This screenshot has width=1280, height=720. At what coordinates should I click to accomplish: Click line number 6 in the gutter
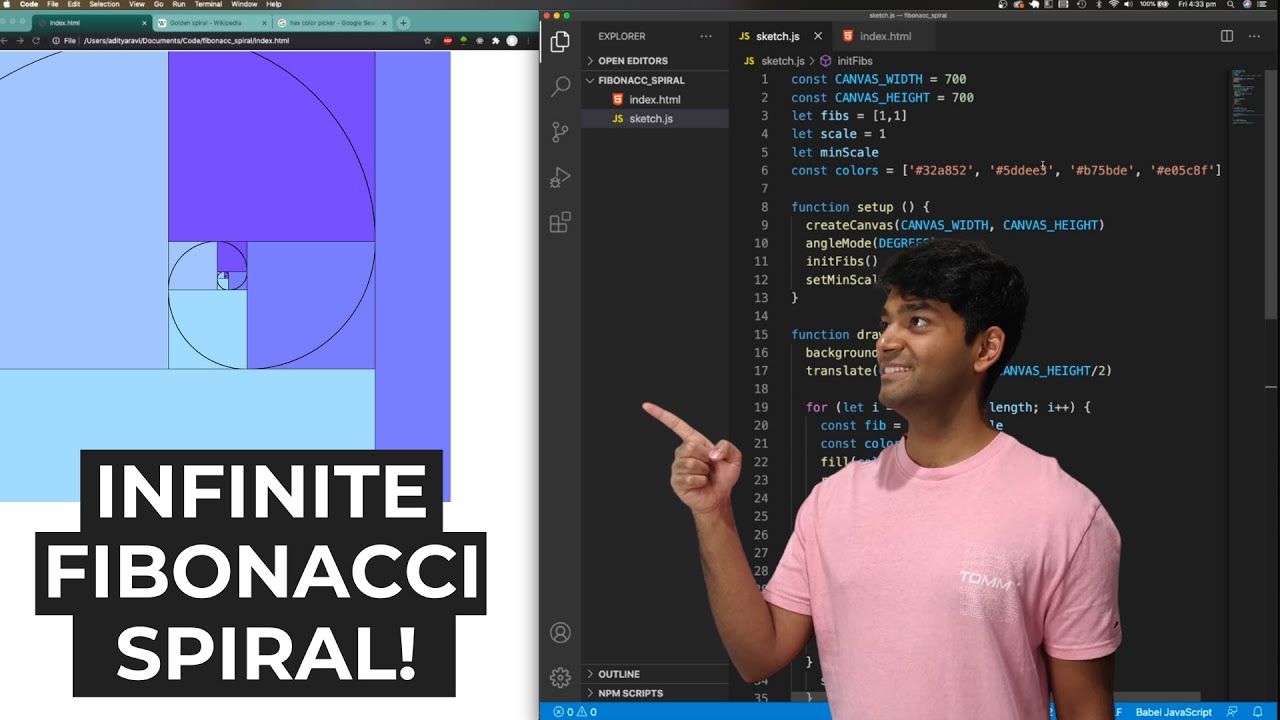(765, 171)
